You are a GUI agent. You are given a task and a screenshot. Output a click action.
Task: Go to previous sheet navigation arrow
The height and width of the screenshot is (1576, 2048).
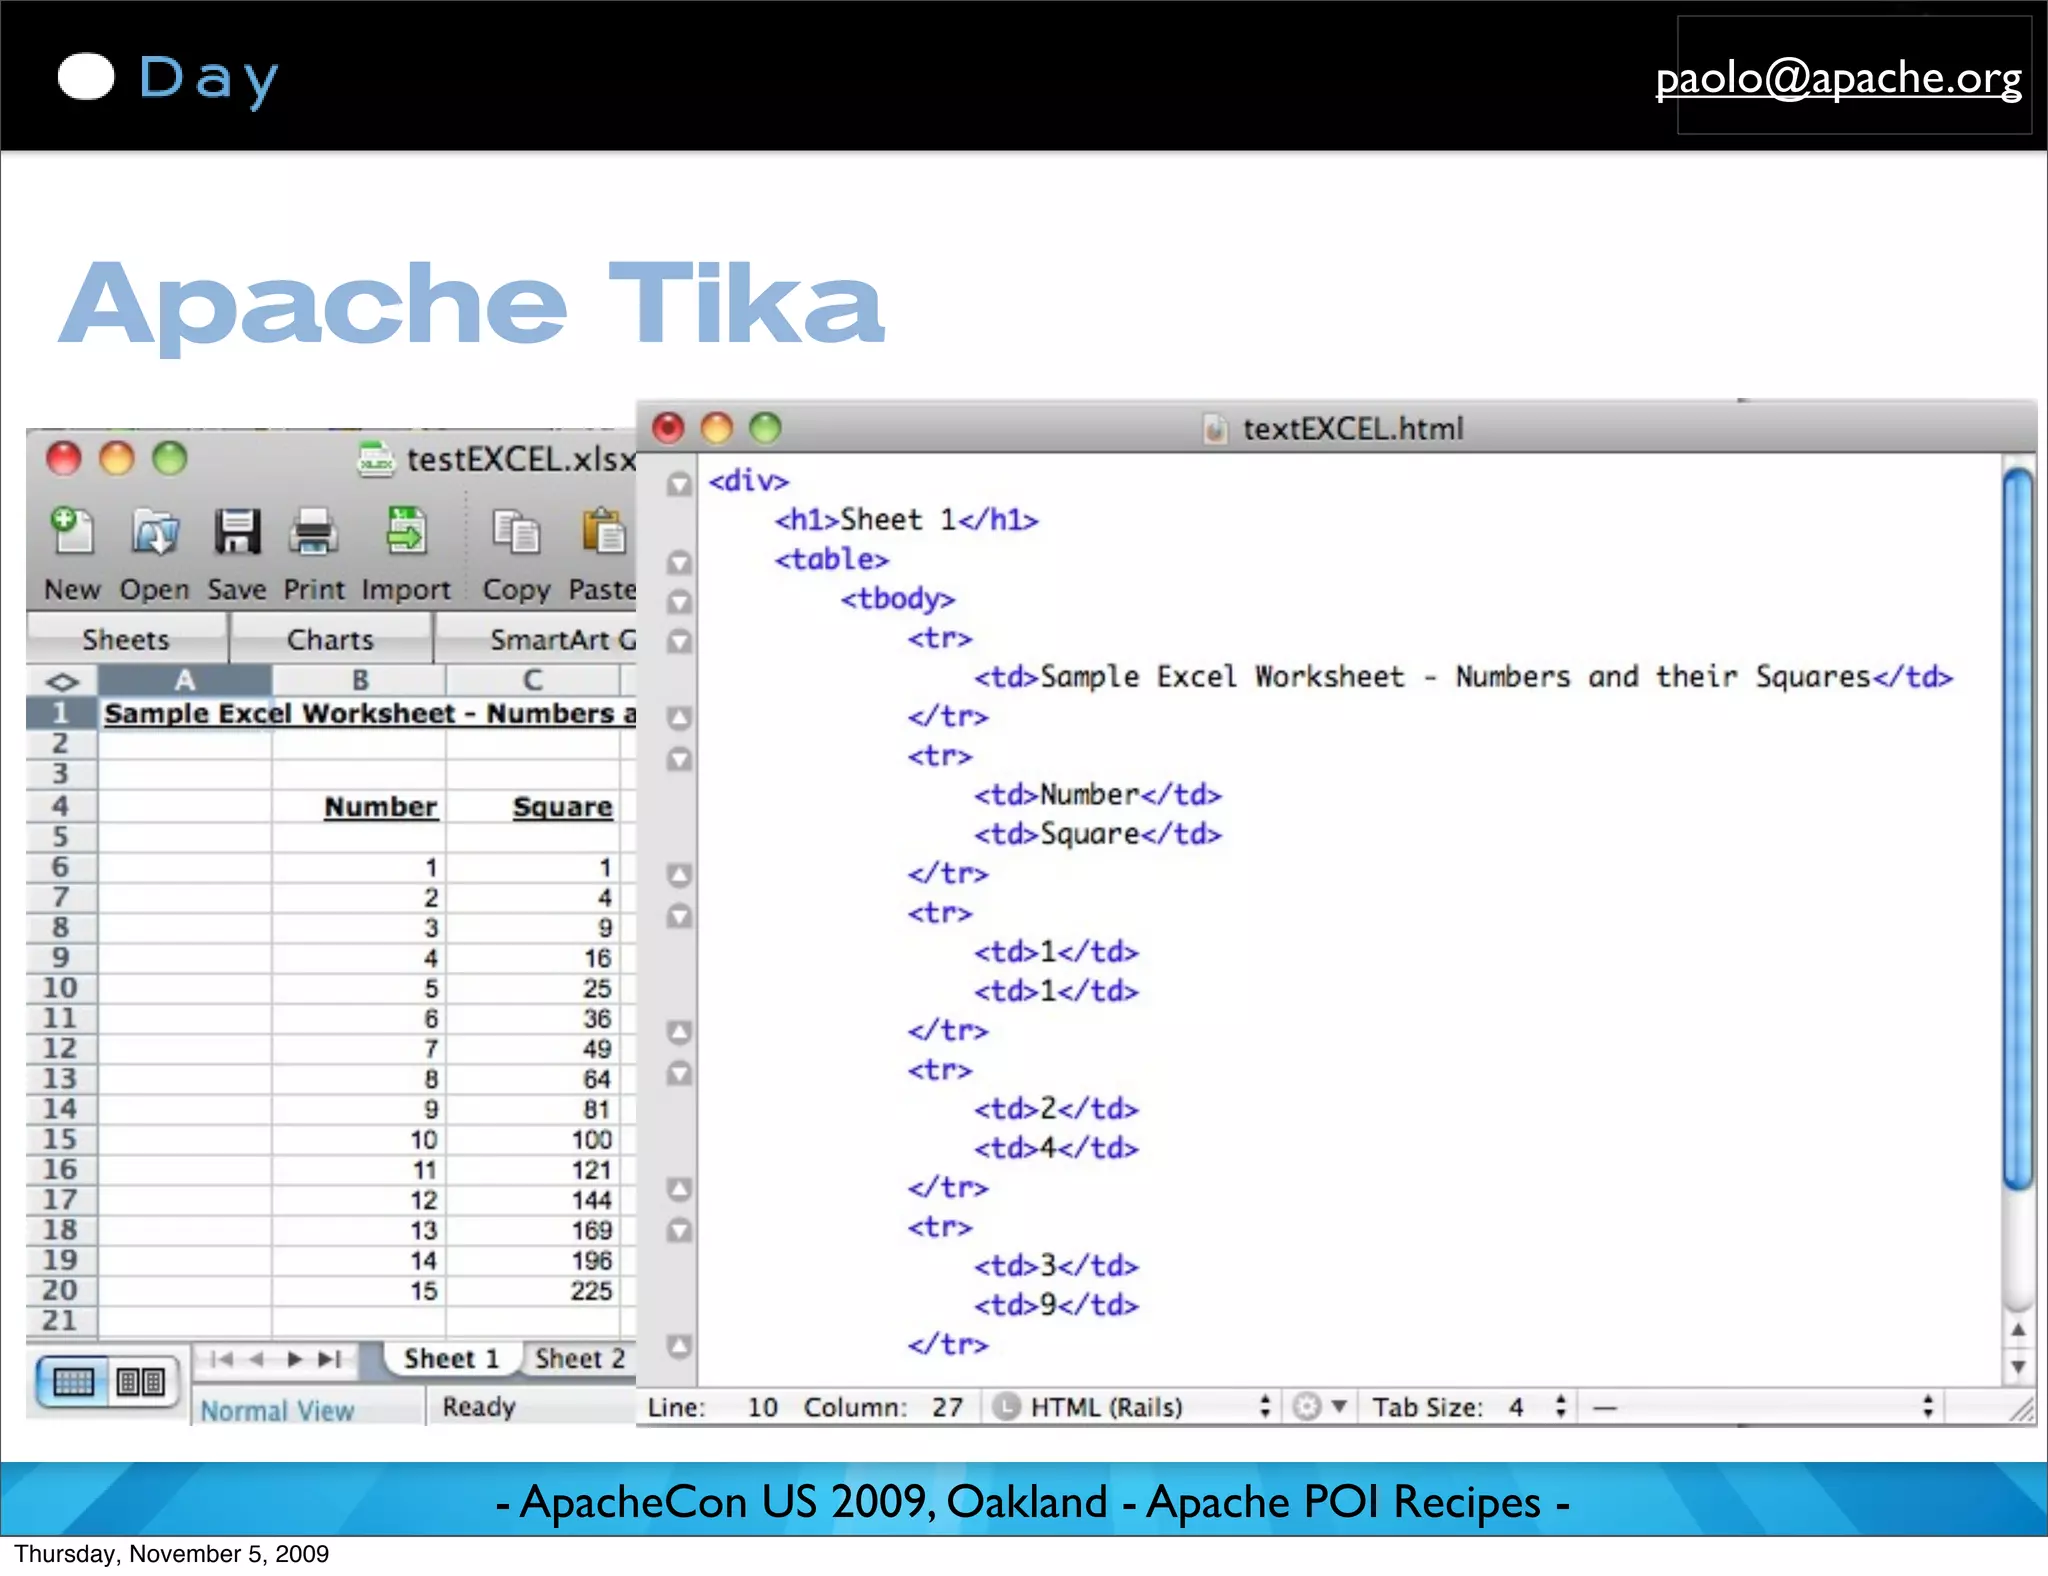[x=257, y=1359]
